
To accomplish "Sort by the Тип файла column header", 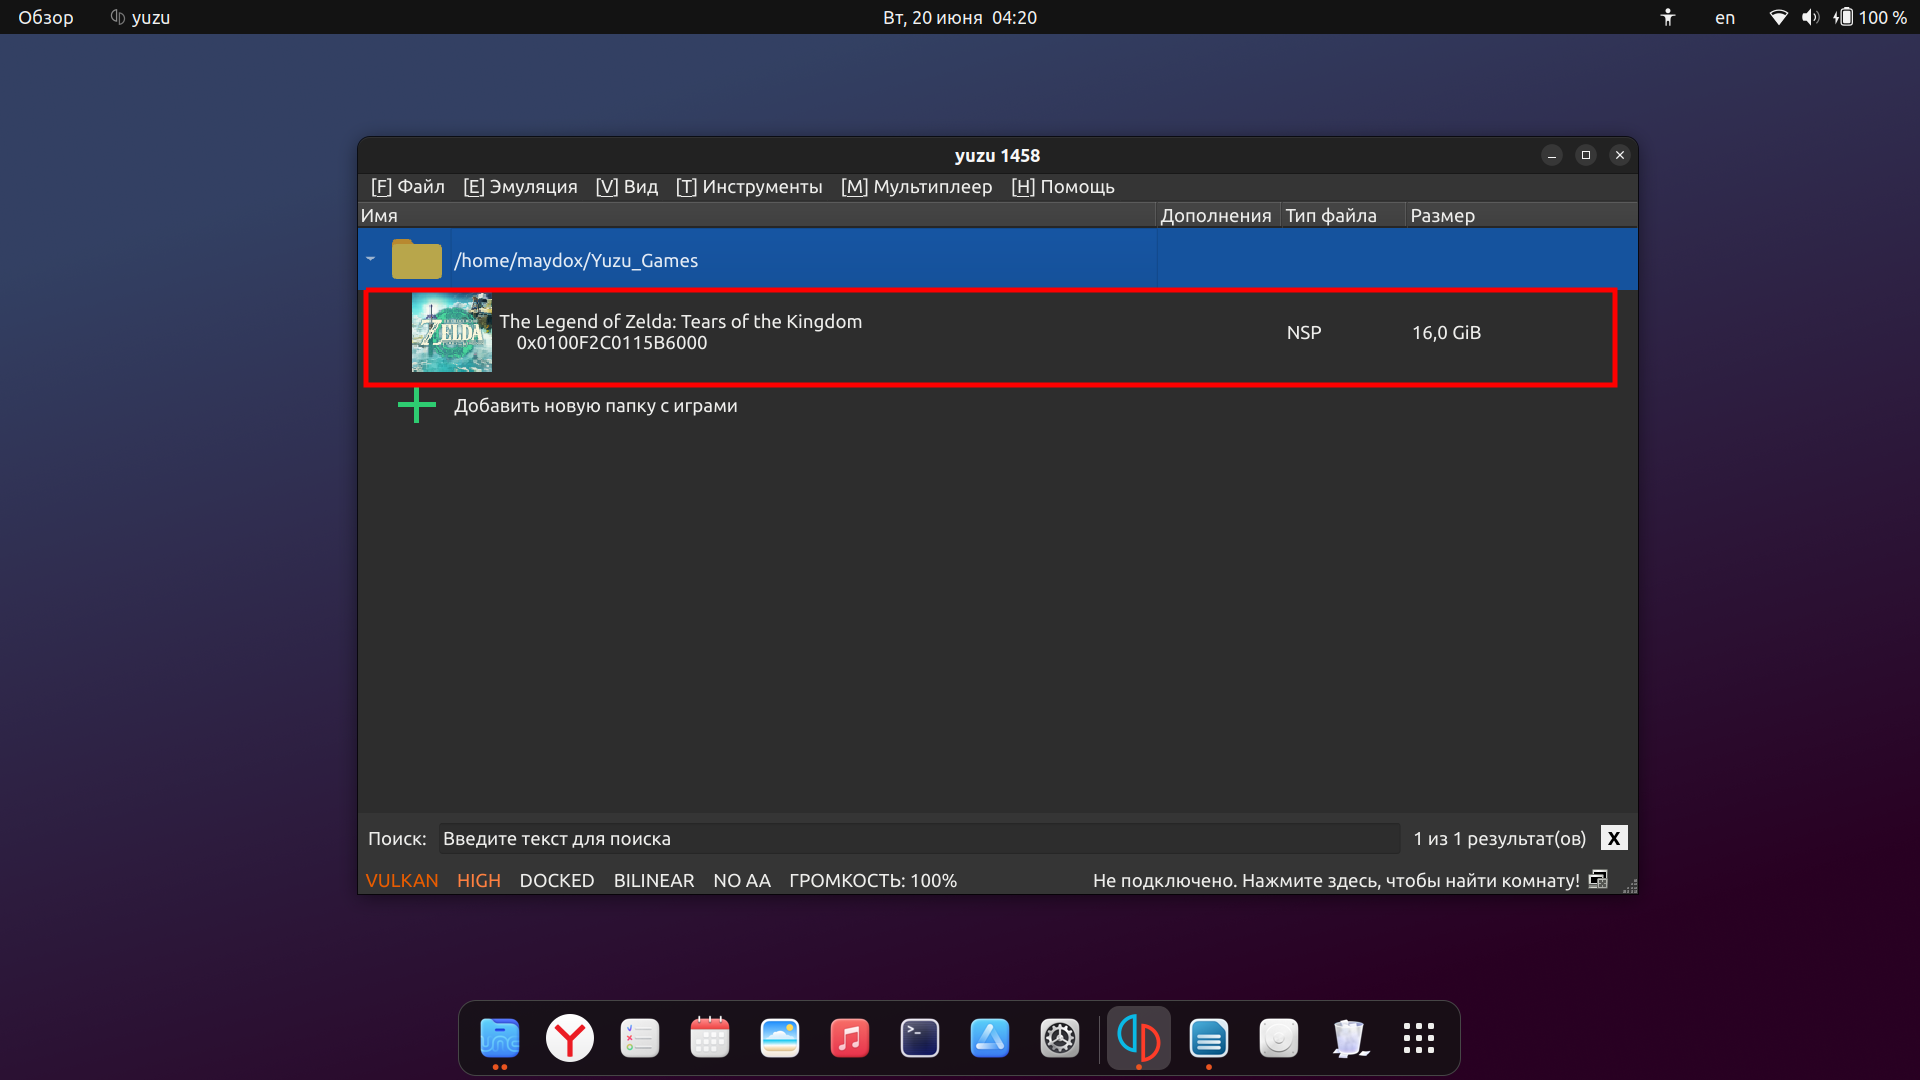I will (1343, 215).
